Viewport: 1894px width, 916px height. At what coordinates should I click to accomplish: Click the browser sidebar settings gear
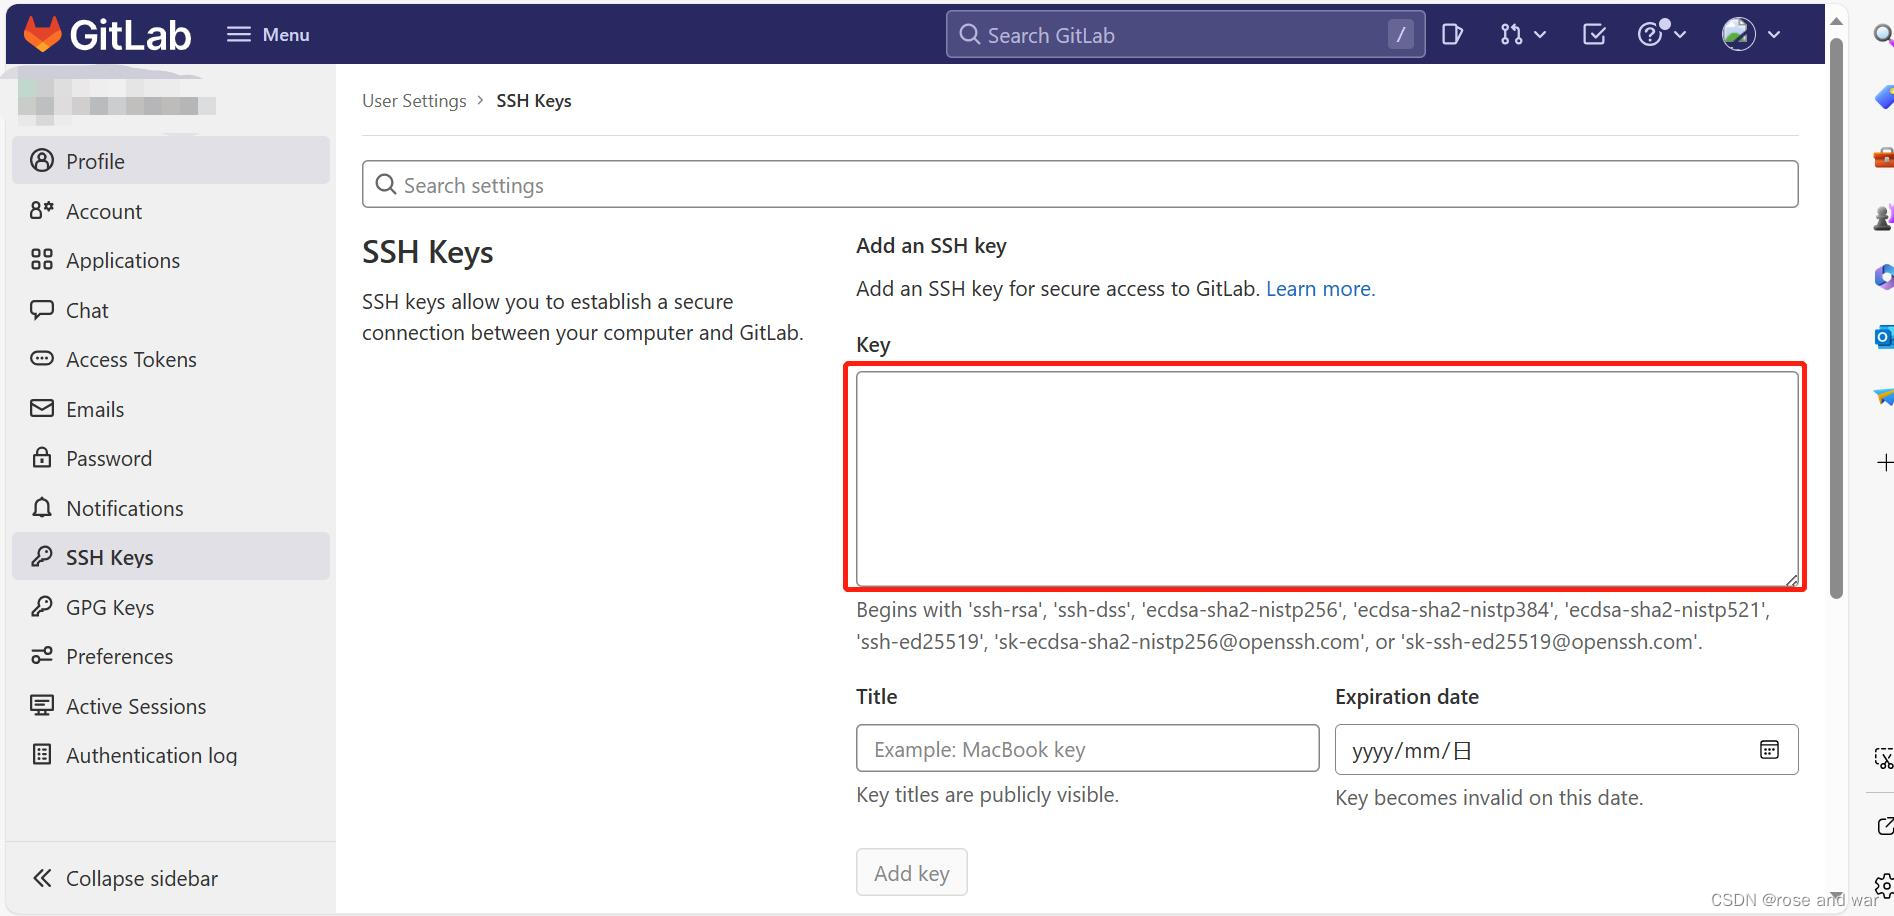1884,885
